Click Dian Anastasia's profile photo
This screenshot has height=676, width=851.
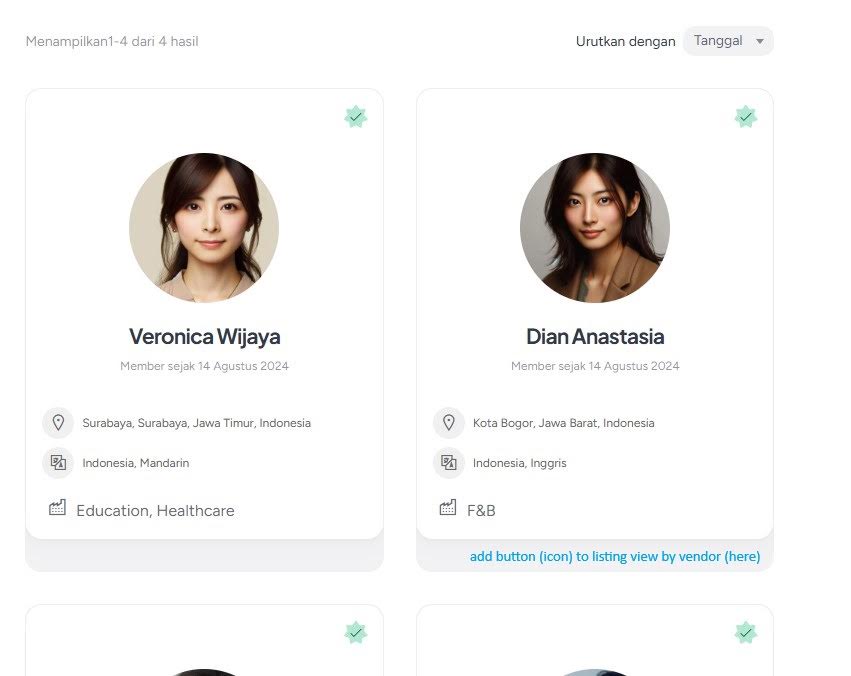[x=595, y=228]
